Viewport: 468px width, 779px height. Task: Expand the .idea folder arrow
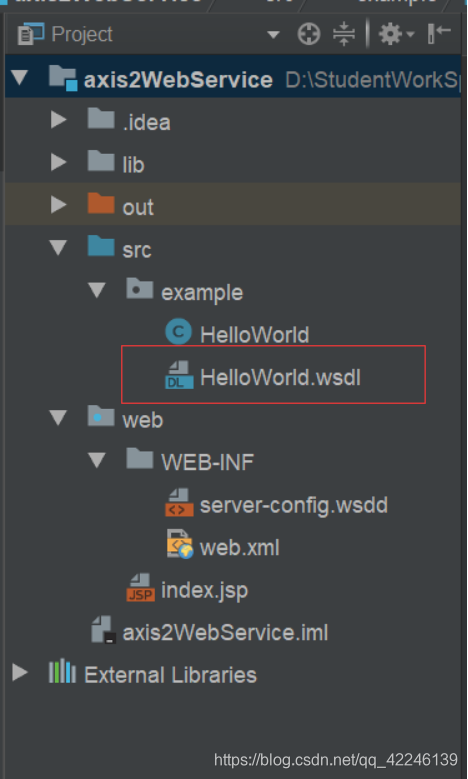click(x=59, y=120)
